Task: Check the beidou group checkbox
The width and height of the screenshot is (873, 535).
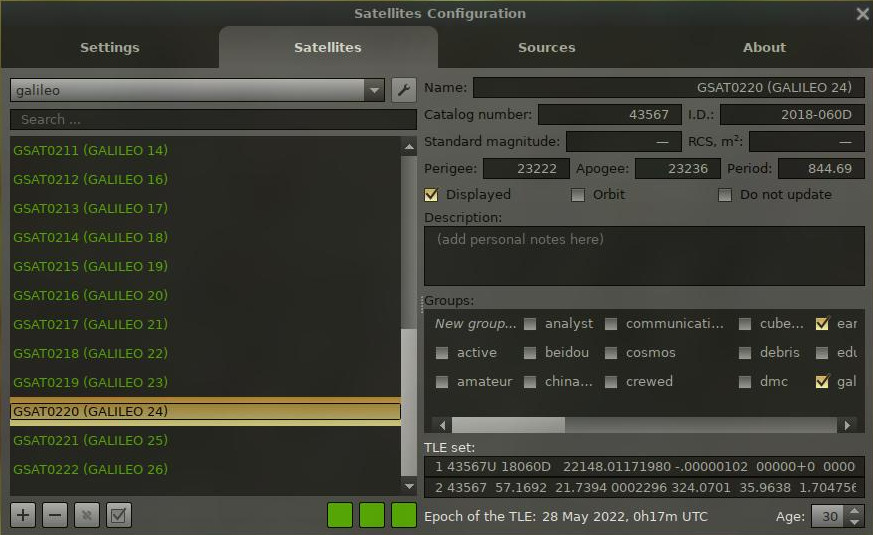Action: coord(530,353)
